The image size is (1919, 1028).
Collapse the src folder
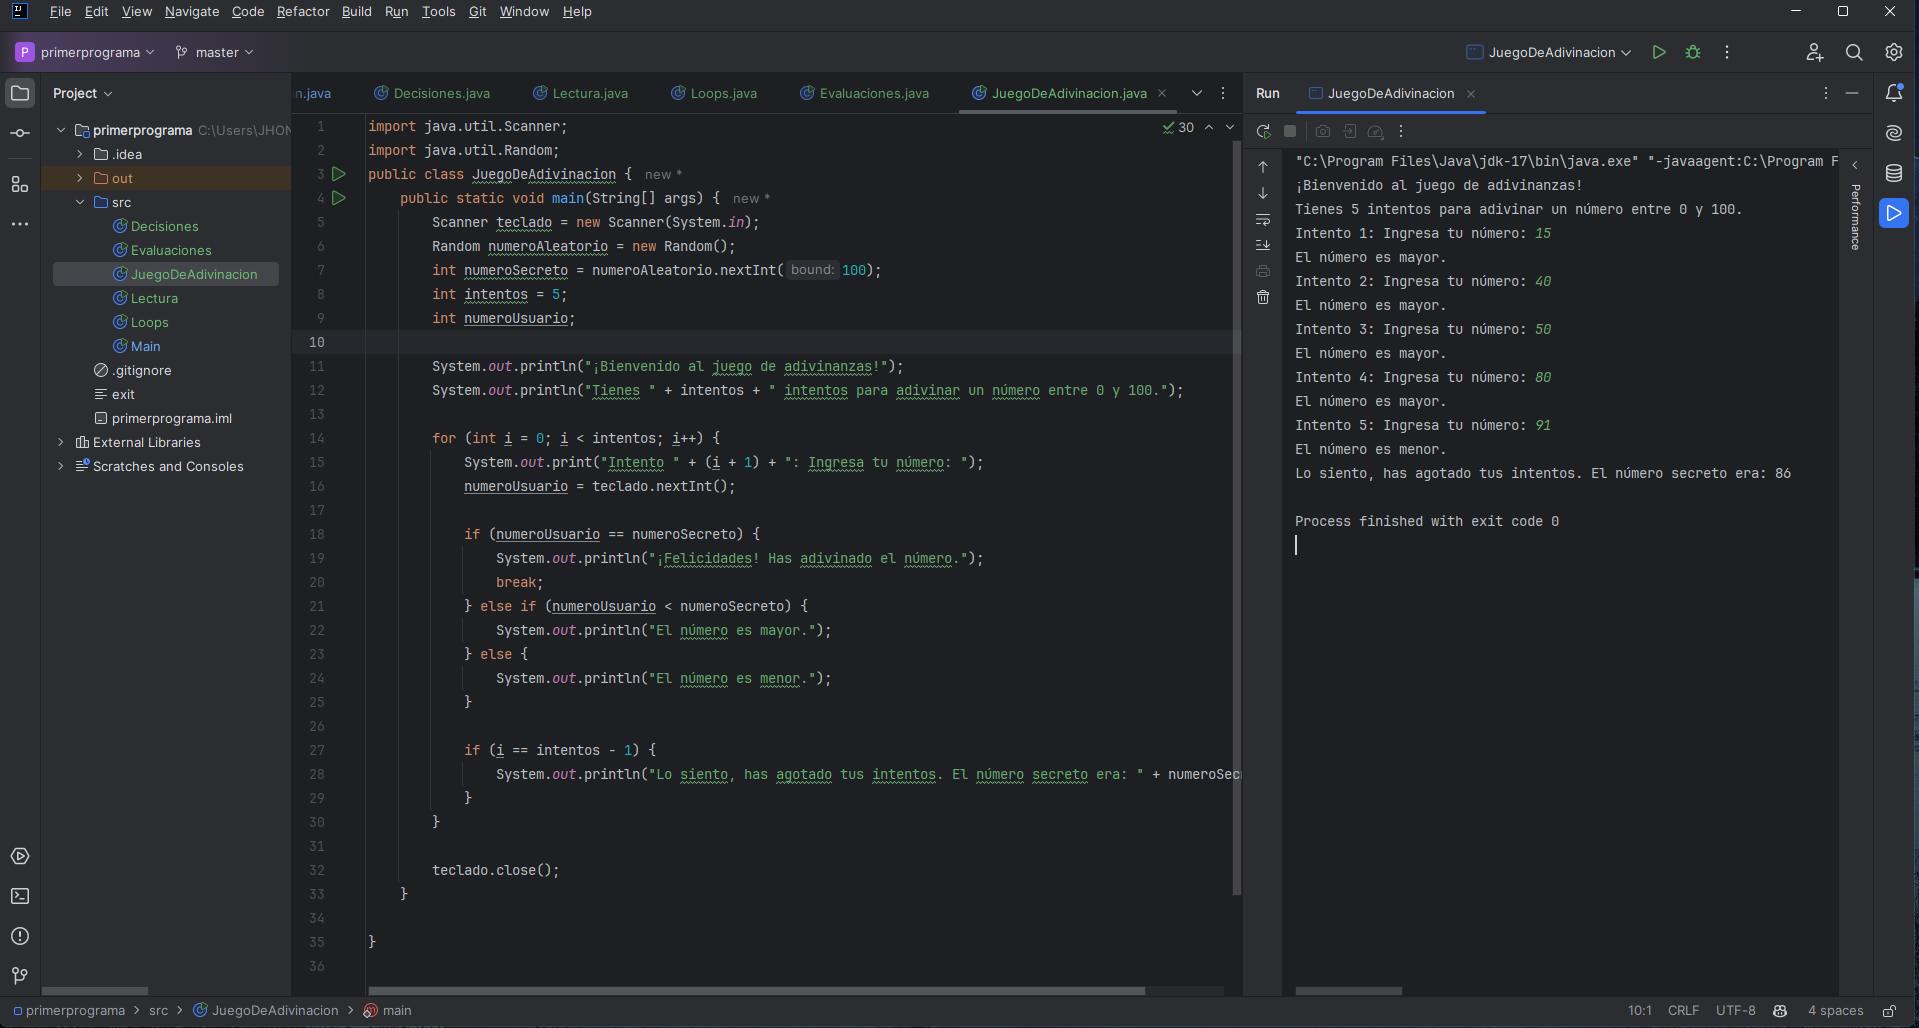coord(80,202)
